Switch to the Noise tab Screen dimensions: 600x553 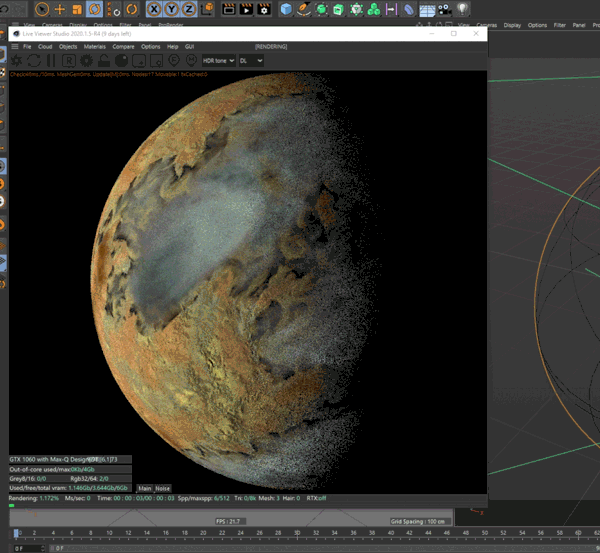[163, 488]
